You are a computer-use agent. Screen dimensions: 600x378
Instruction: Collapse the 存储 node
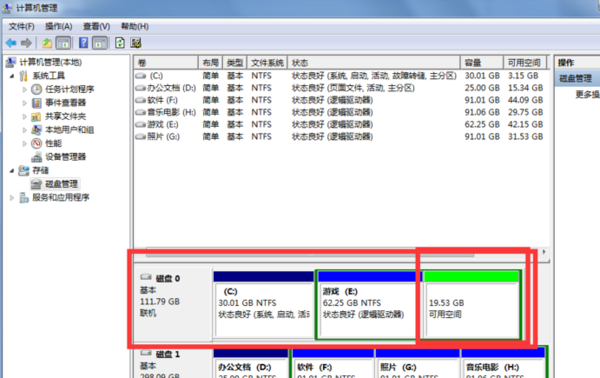click(12, 171)
